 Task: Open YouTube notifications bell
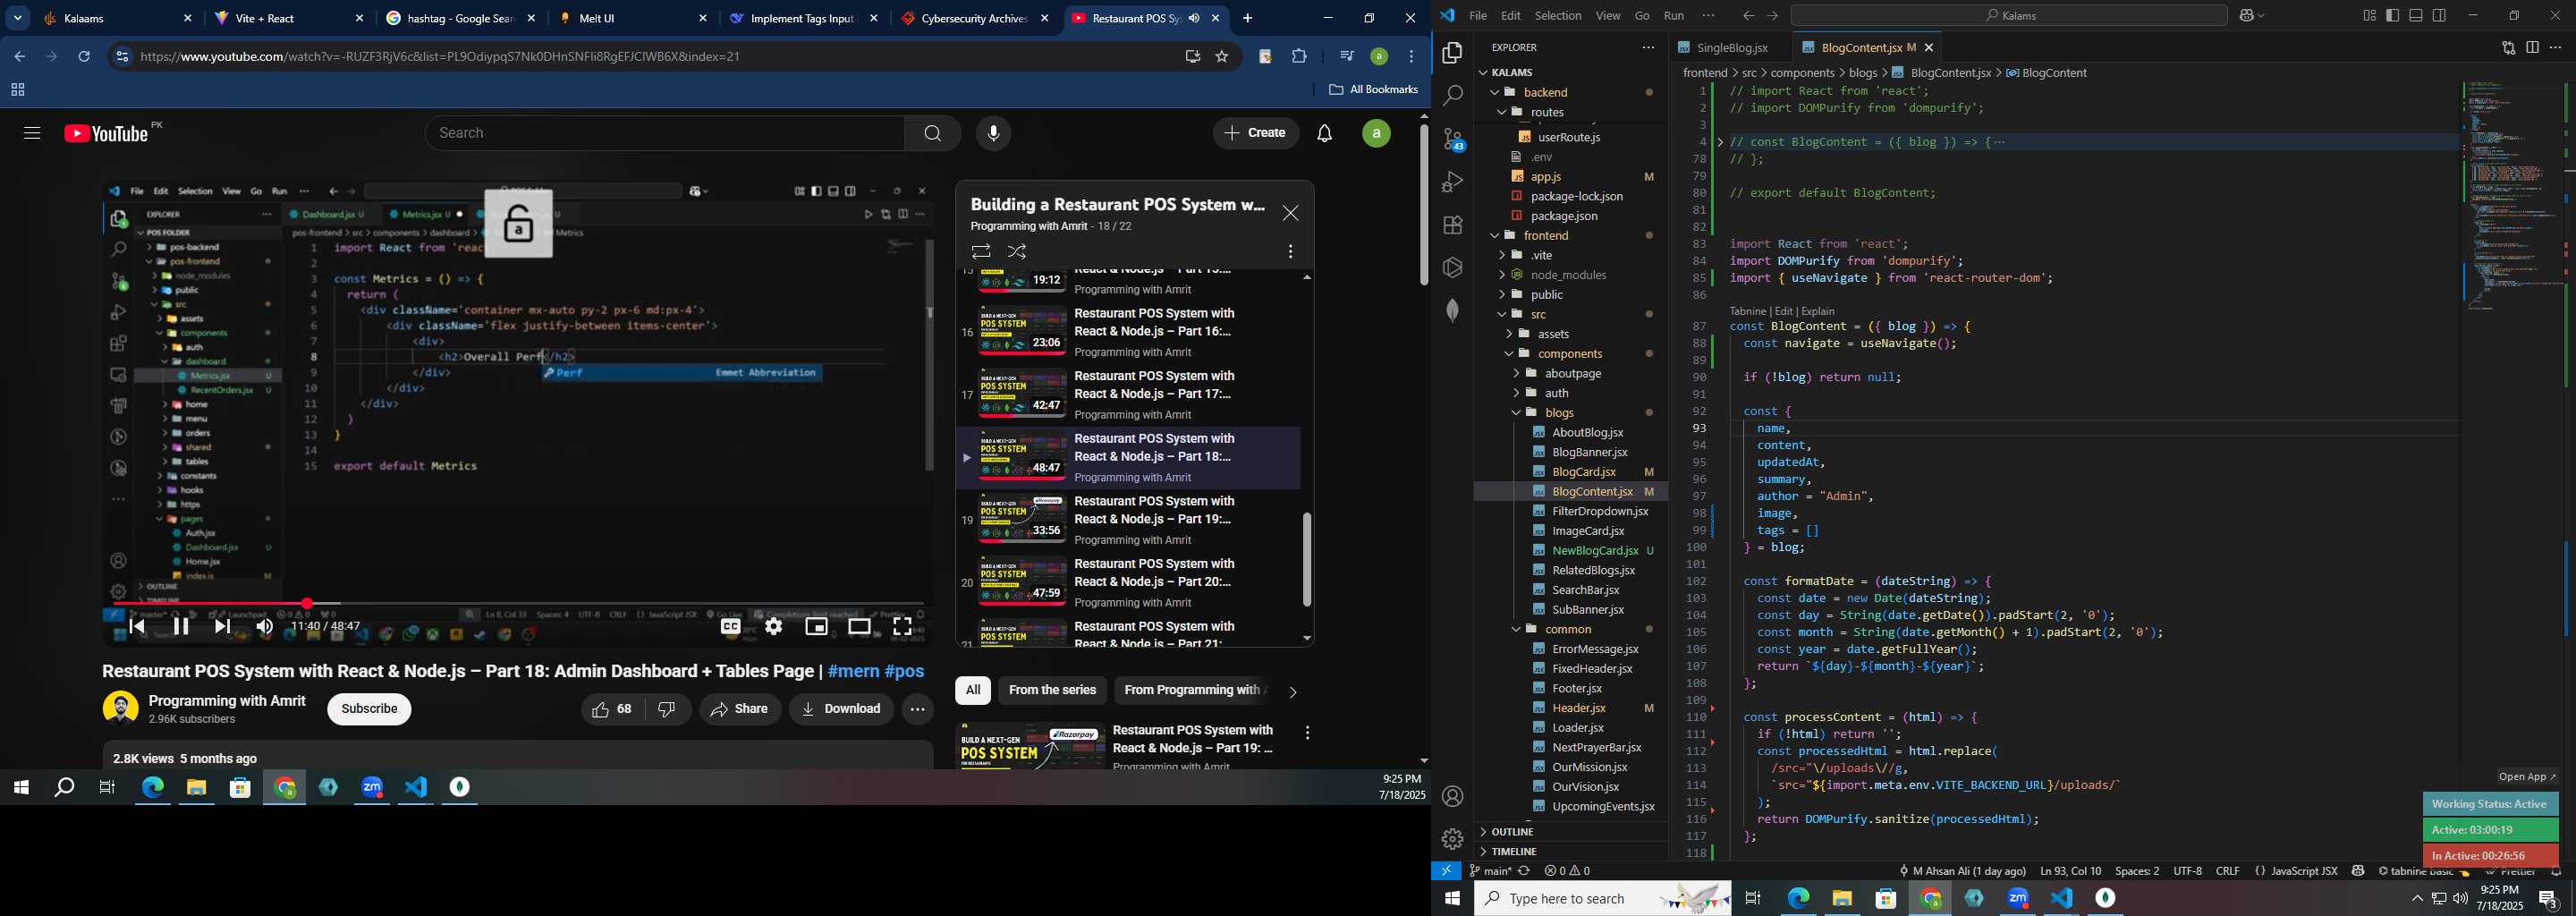[1324, 133]
